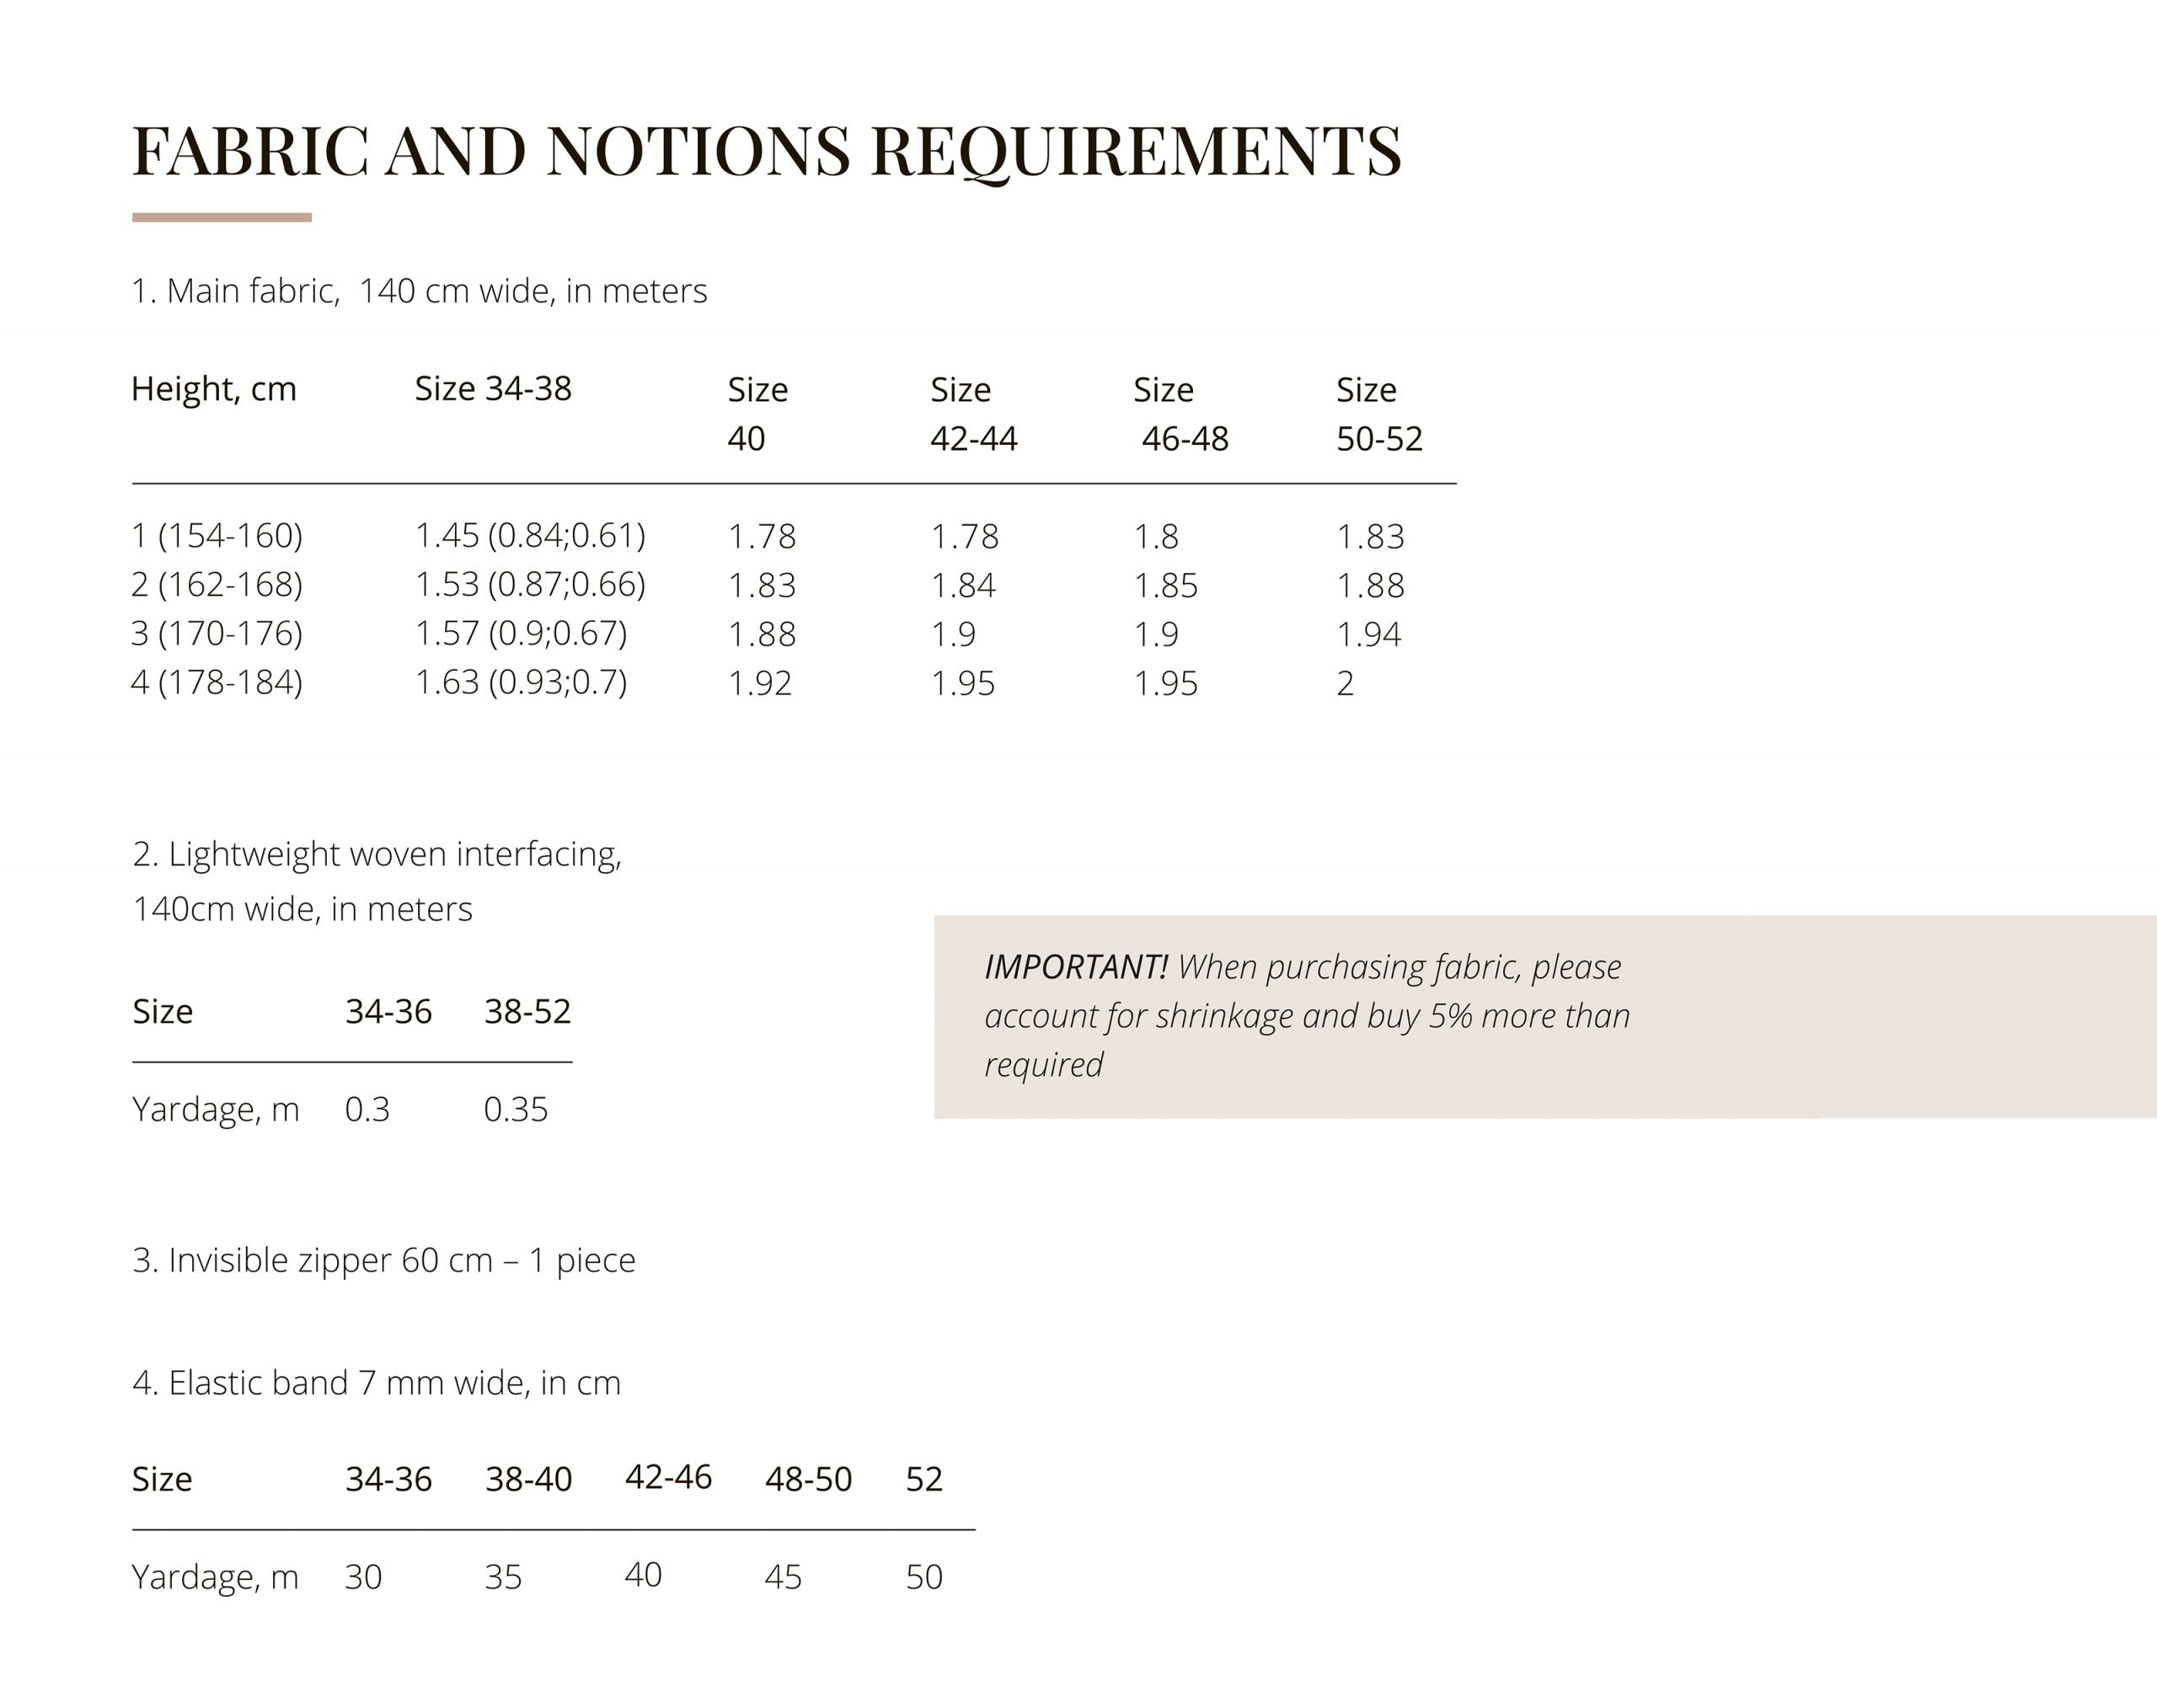Viewport: 2157px width, 1708px height.
Task: Click the 1.92 value in the fabric table
Action: point(760,683)
